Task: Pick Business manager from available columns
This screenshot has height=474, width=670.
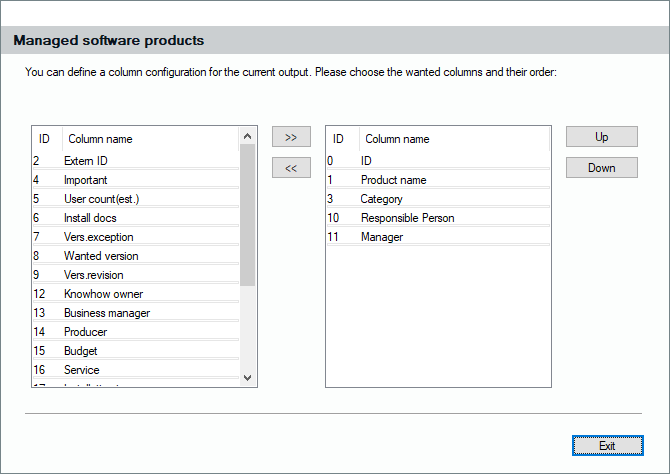Action: (x=106, y=313)
